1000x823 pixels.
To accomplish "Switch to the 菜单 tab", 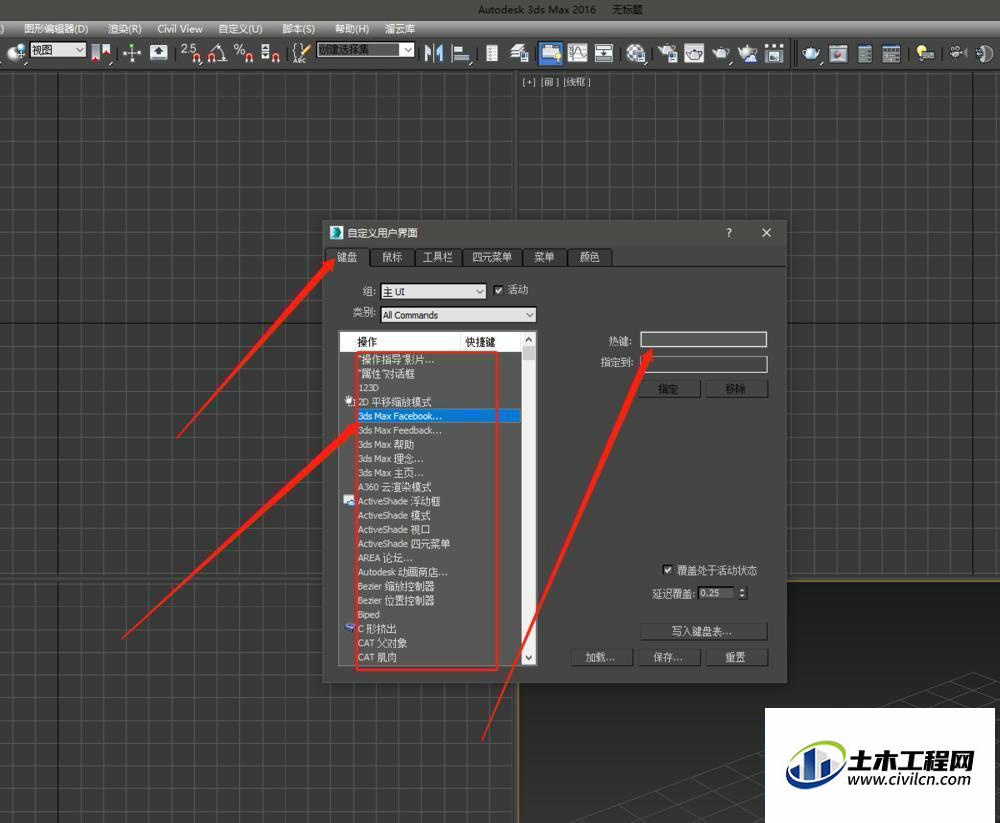I will point(544,257).
